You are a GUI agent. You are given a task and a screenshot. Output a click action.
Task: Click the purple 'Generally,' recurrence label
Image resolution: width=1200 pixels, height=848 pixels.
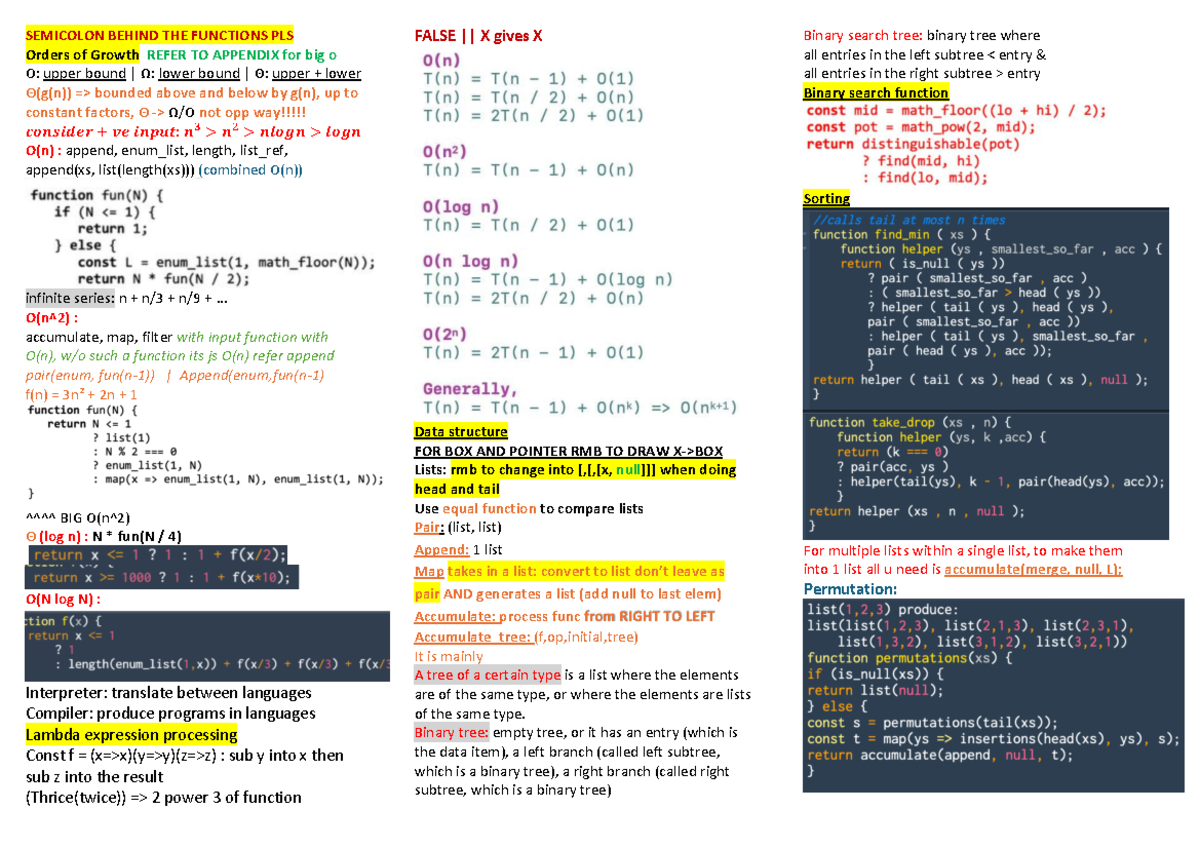click(470, 389)
